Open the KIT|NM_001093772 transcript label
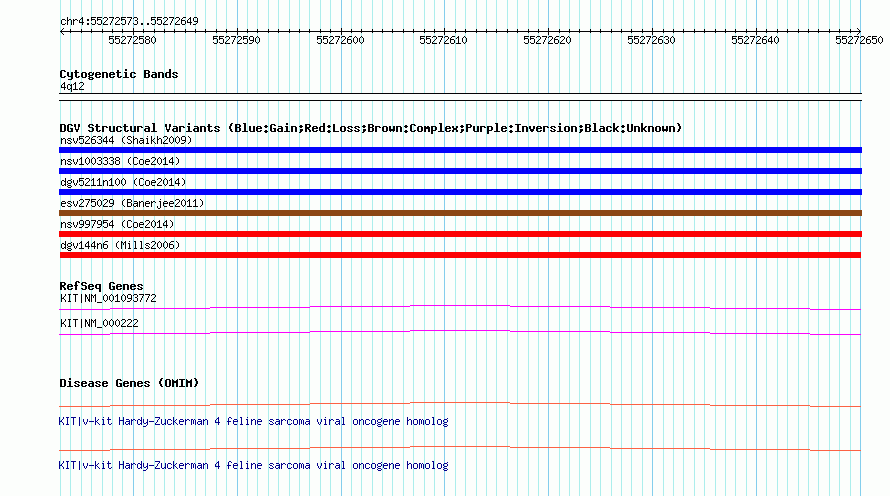890x496 pixels. (x=108, y=298)
